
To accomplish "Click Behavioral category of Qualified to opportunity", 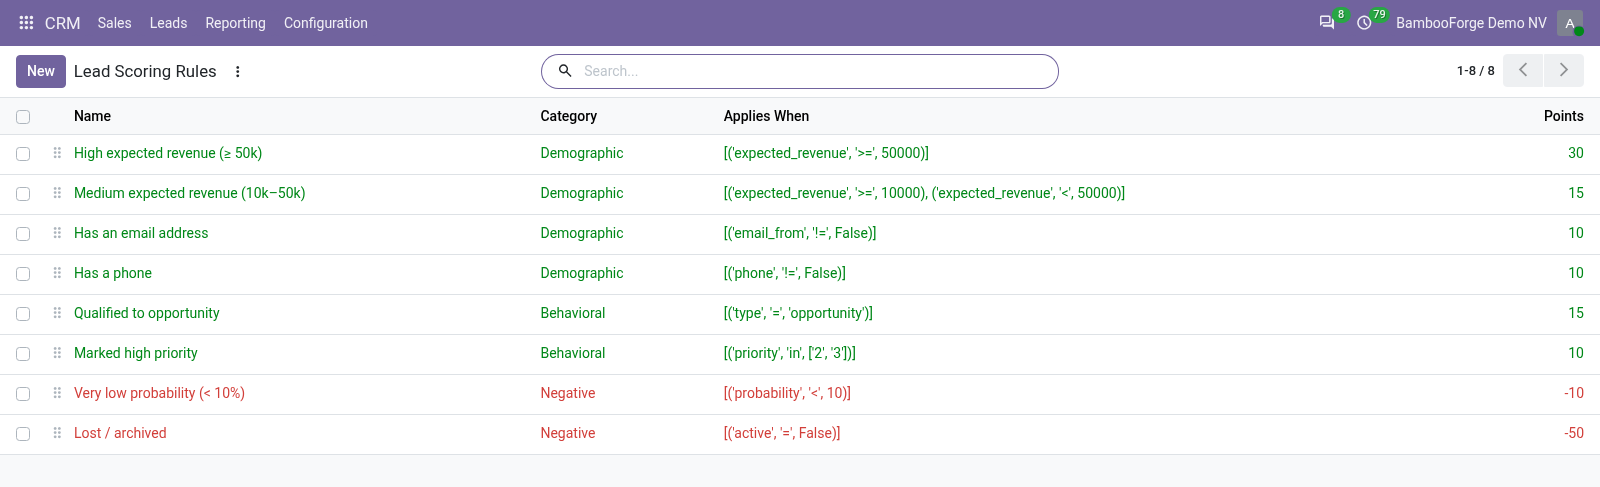I will coord(573,313).
